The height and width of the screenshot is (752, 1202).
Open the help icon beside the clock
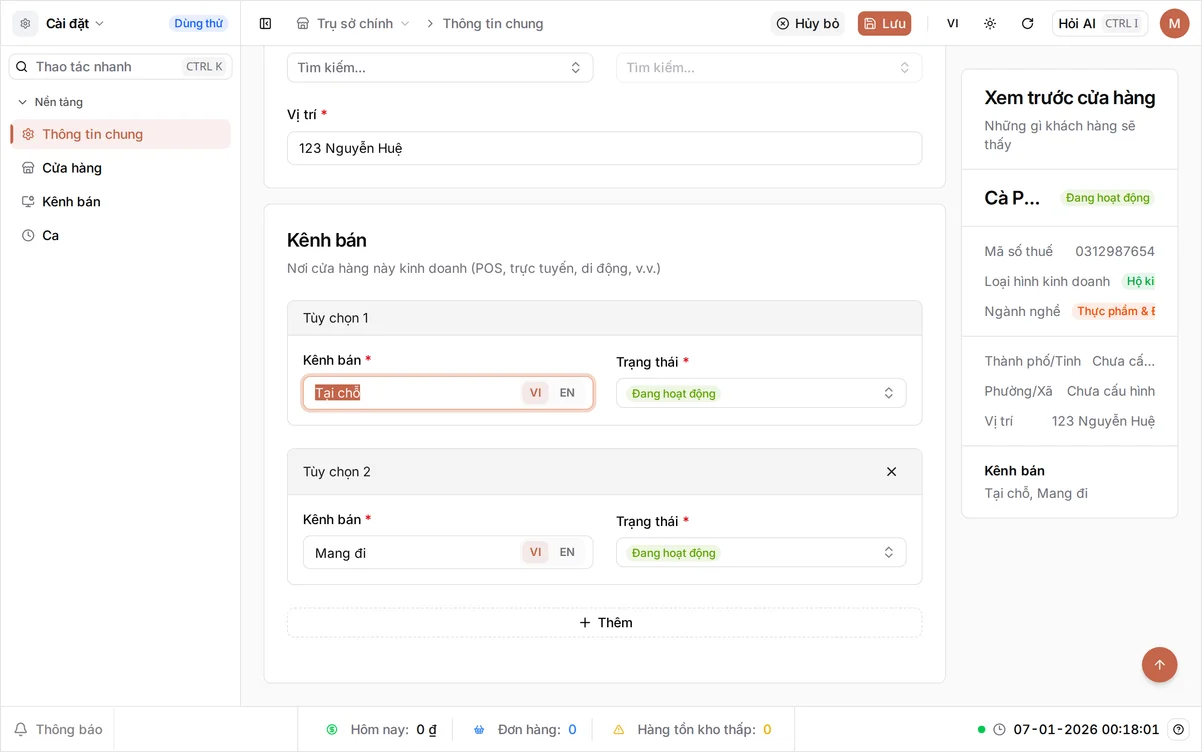(1179, 729)
